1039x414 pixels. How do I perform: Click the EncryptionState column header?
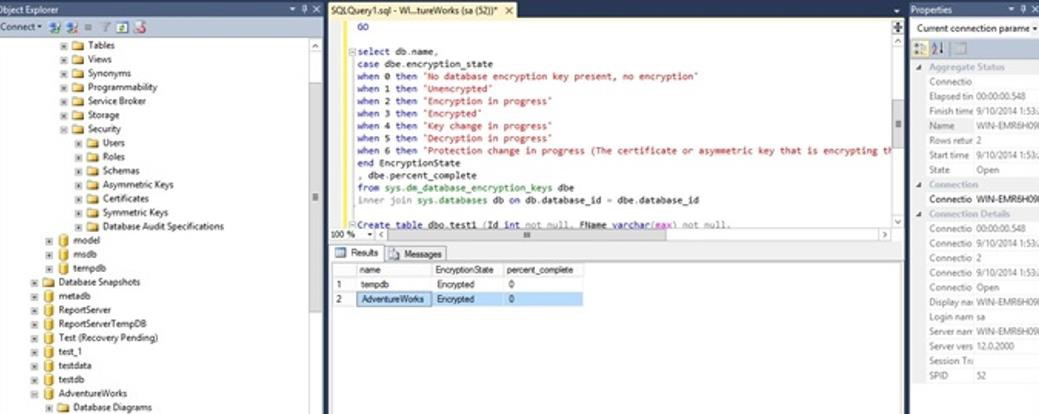click(x=466, y=270)
